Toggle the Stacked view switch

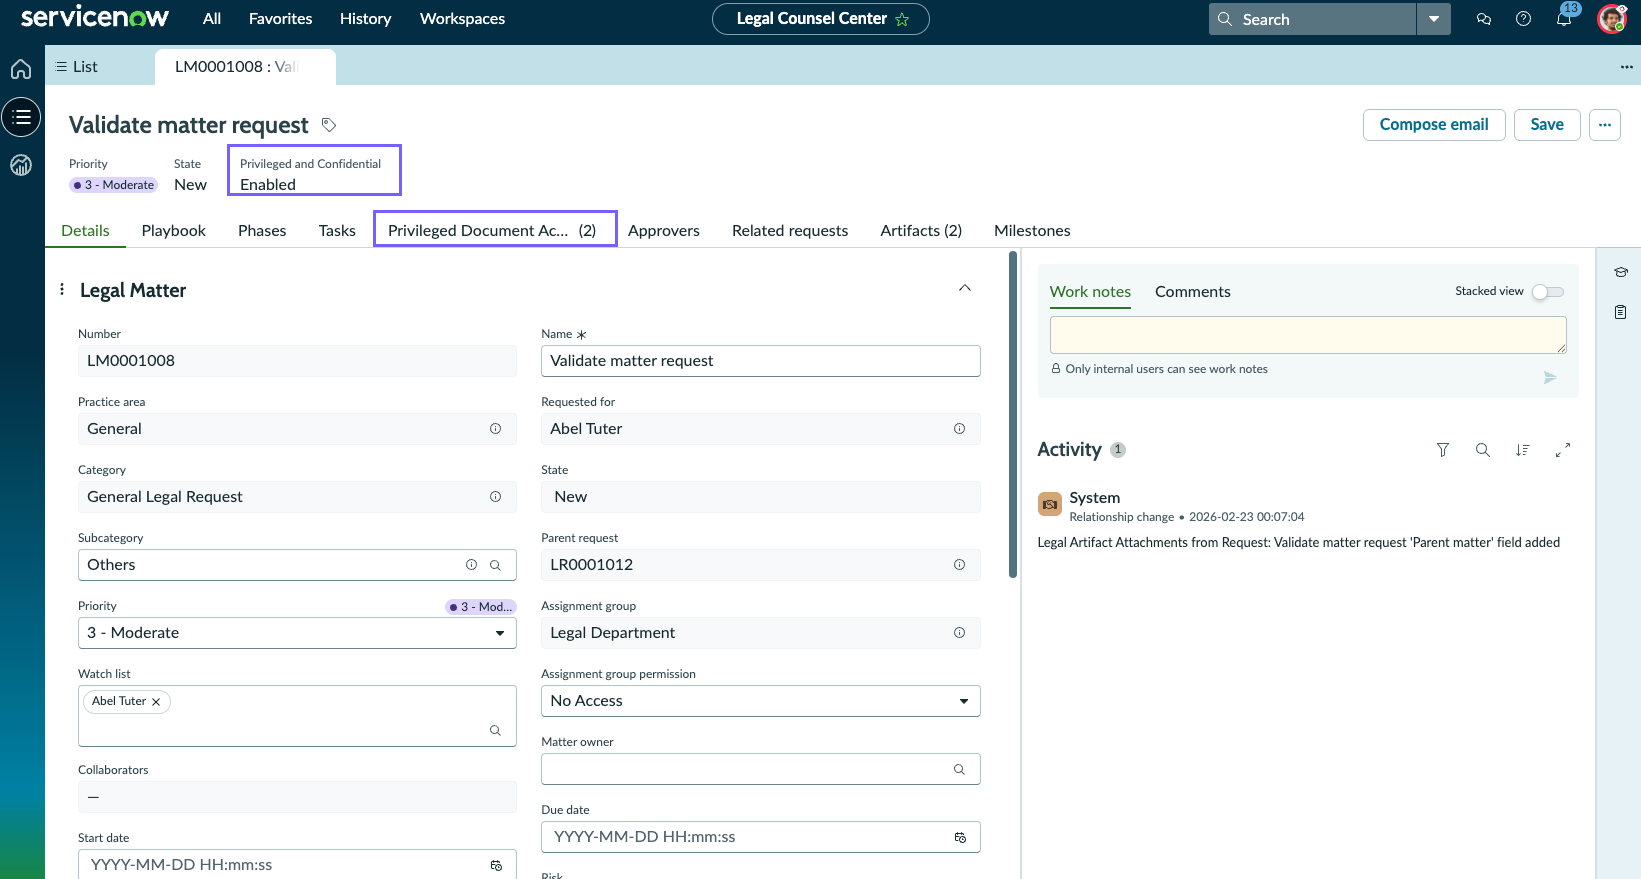point(1548,292)
